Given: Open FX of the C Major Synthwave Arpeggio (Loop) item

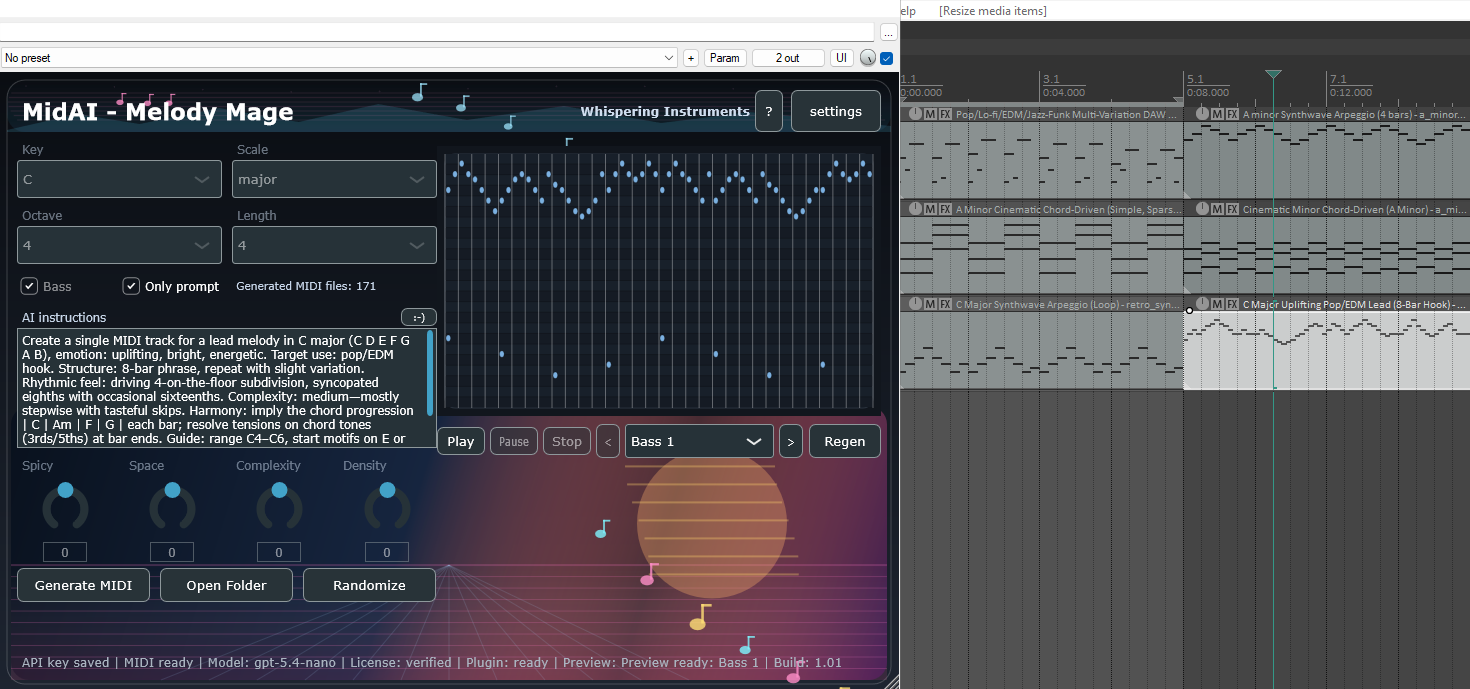Looking at the screenshot, I should pos(945,304).
